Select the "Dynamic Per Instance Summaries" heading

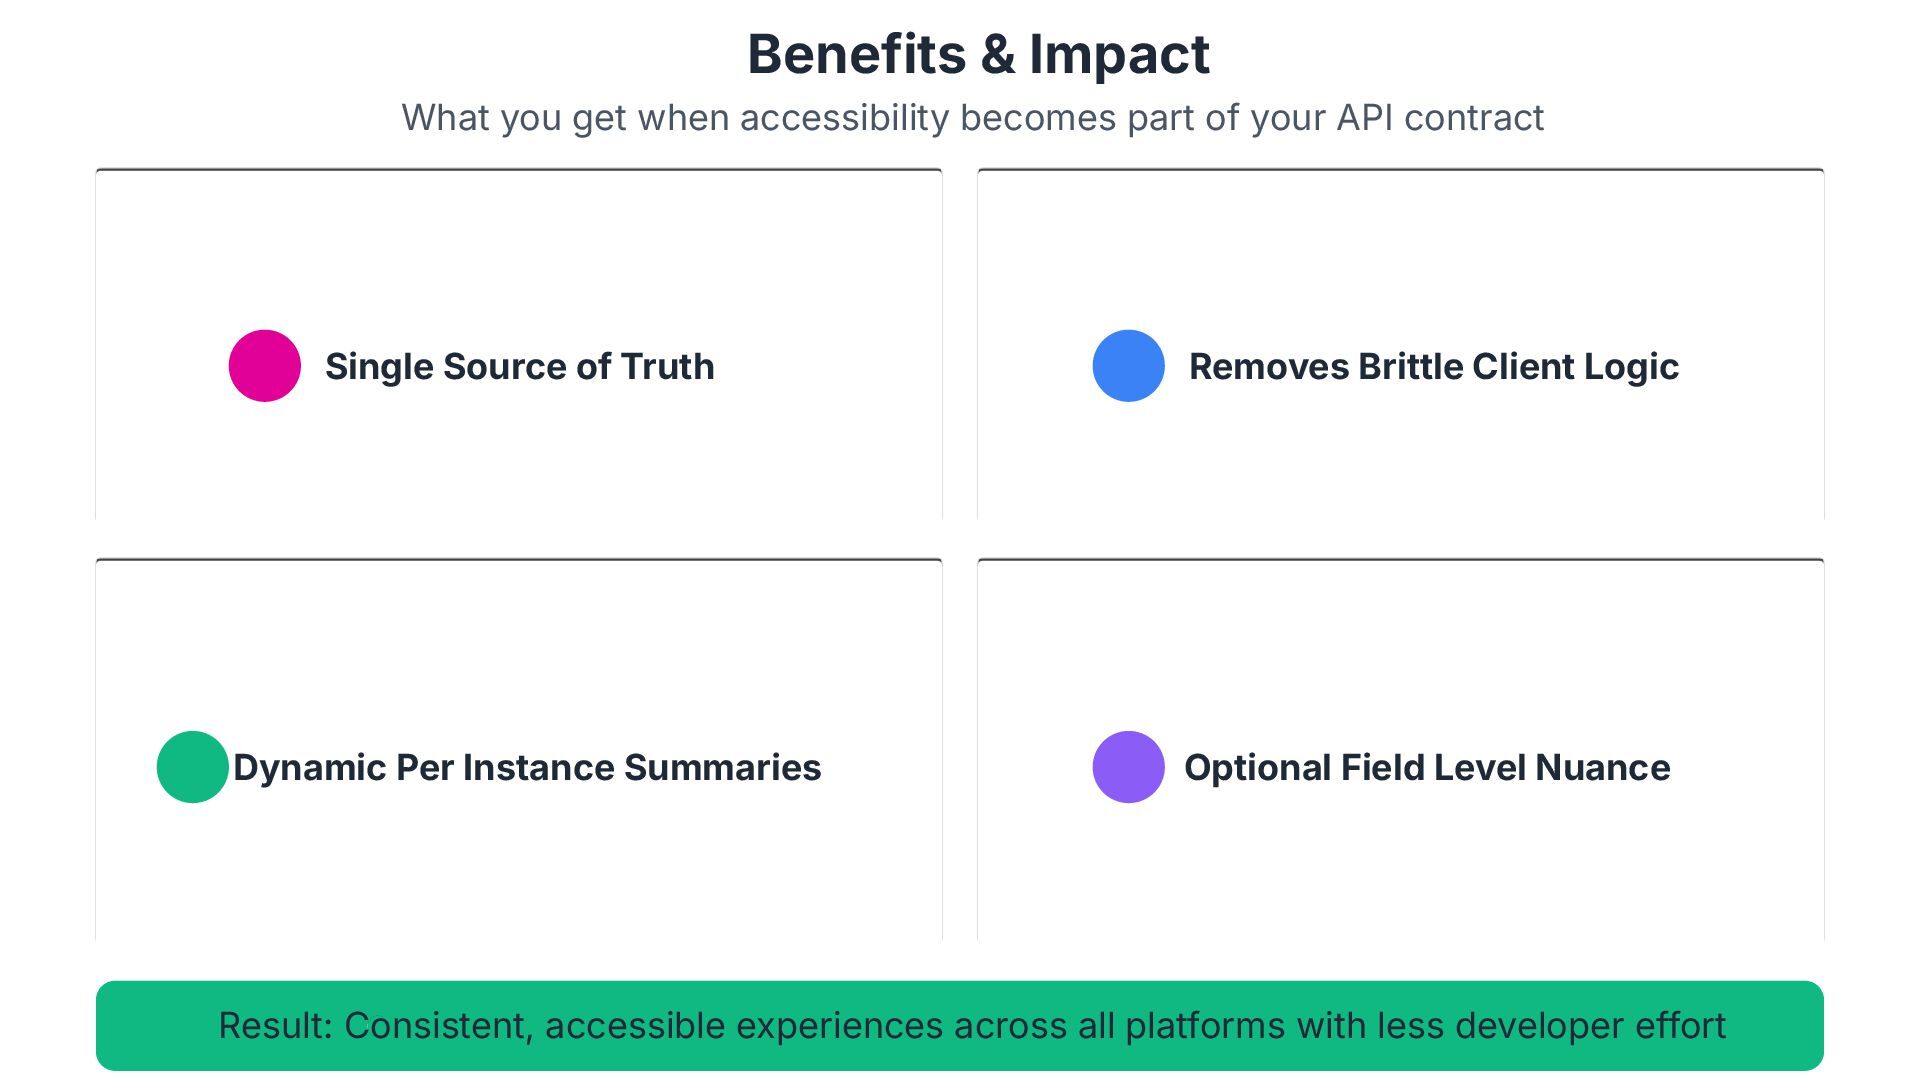527,768
